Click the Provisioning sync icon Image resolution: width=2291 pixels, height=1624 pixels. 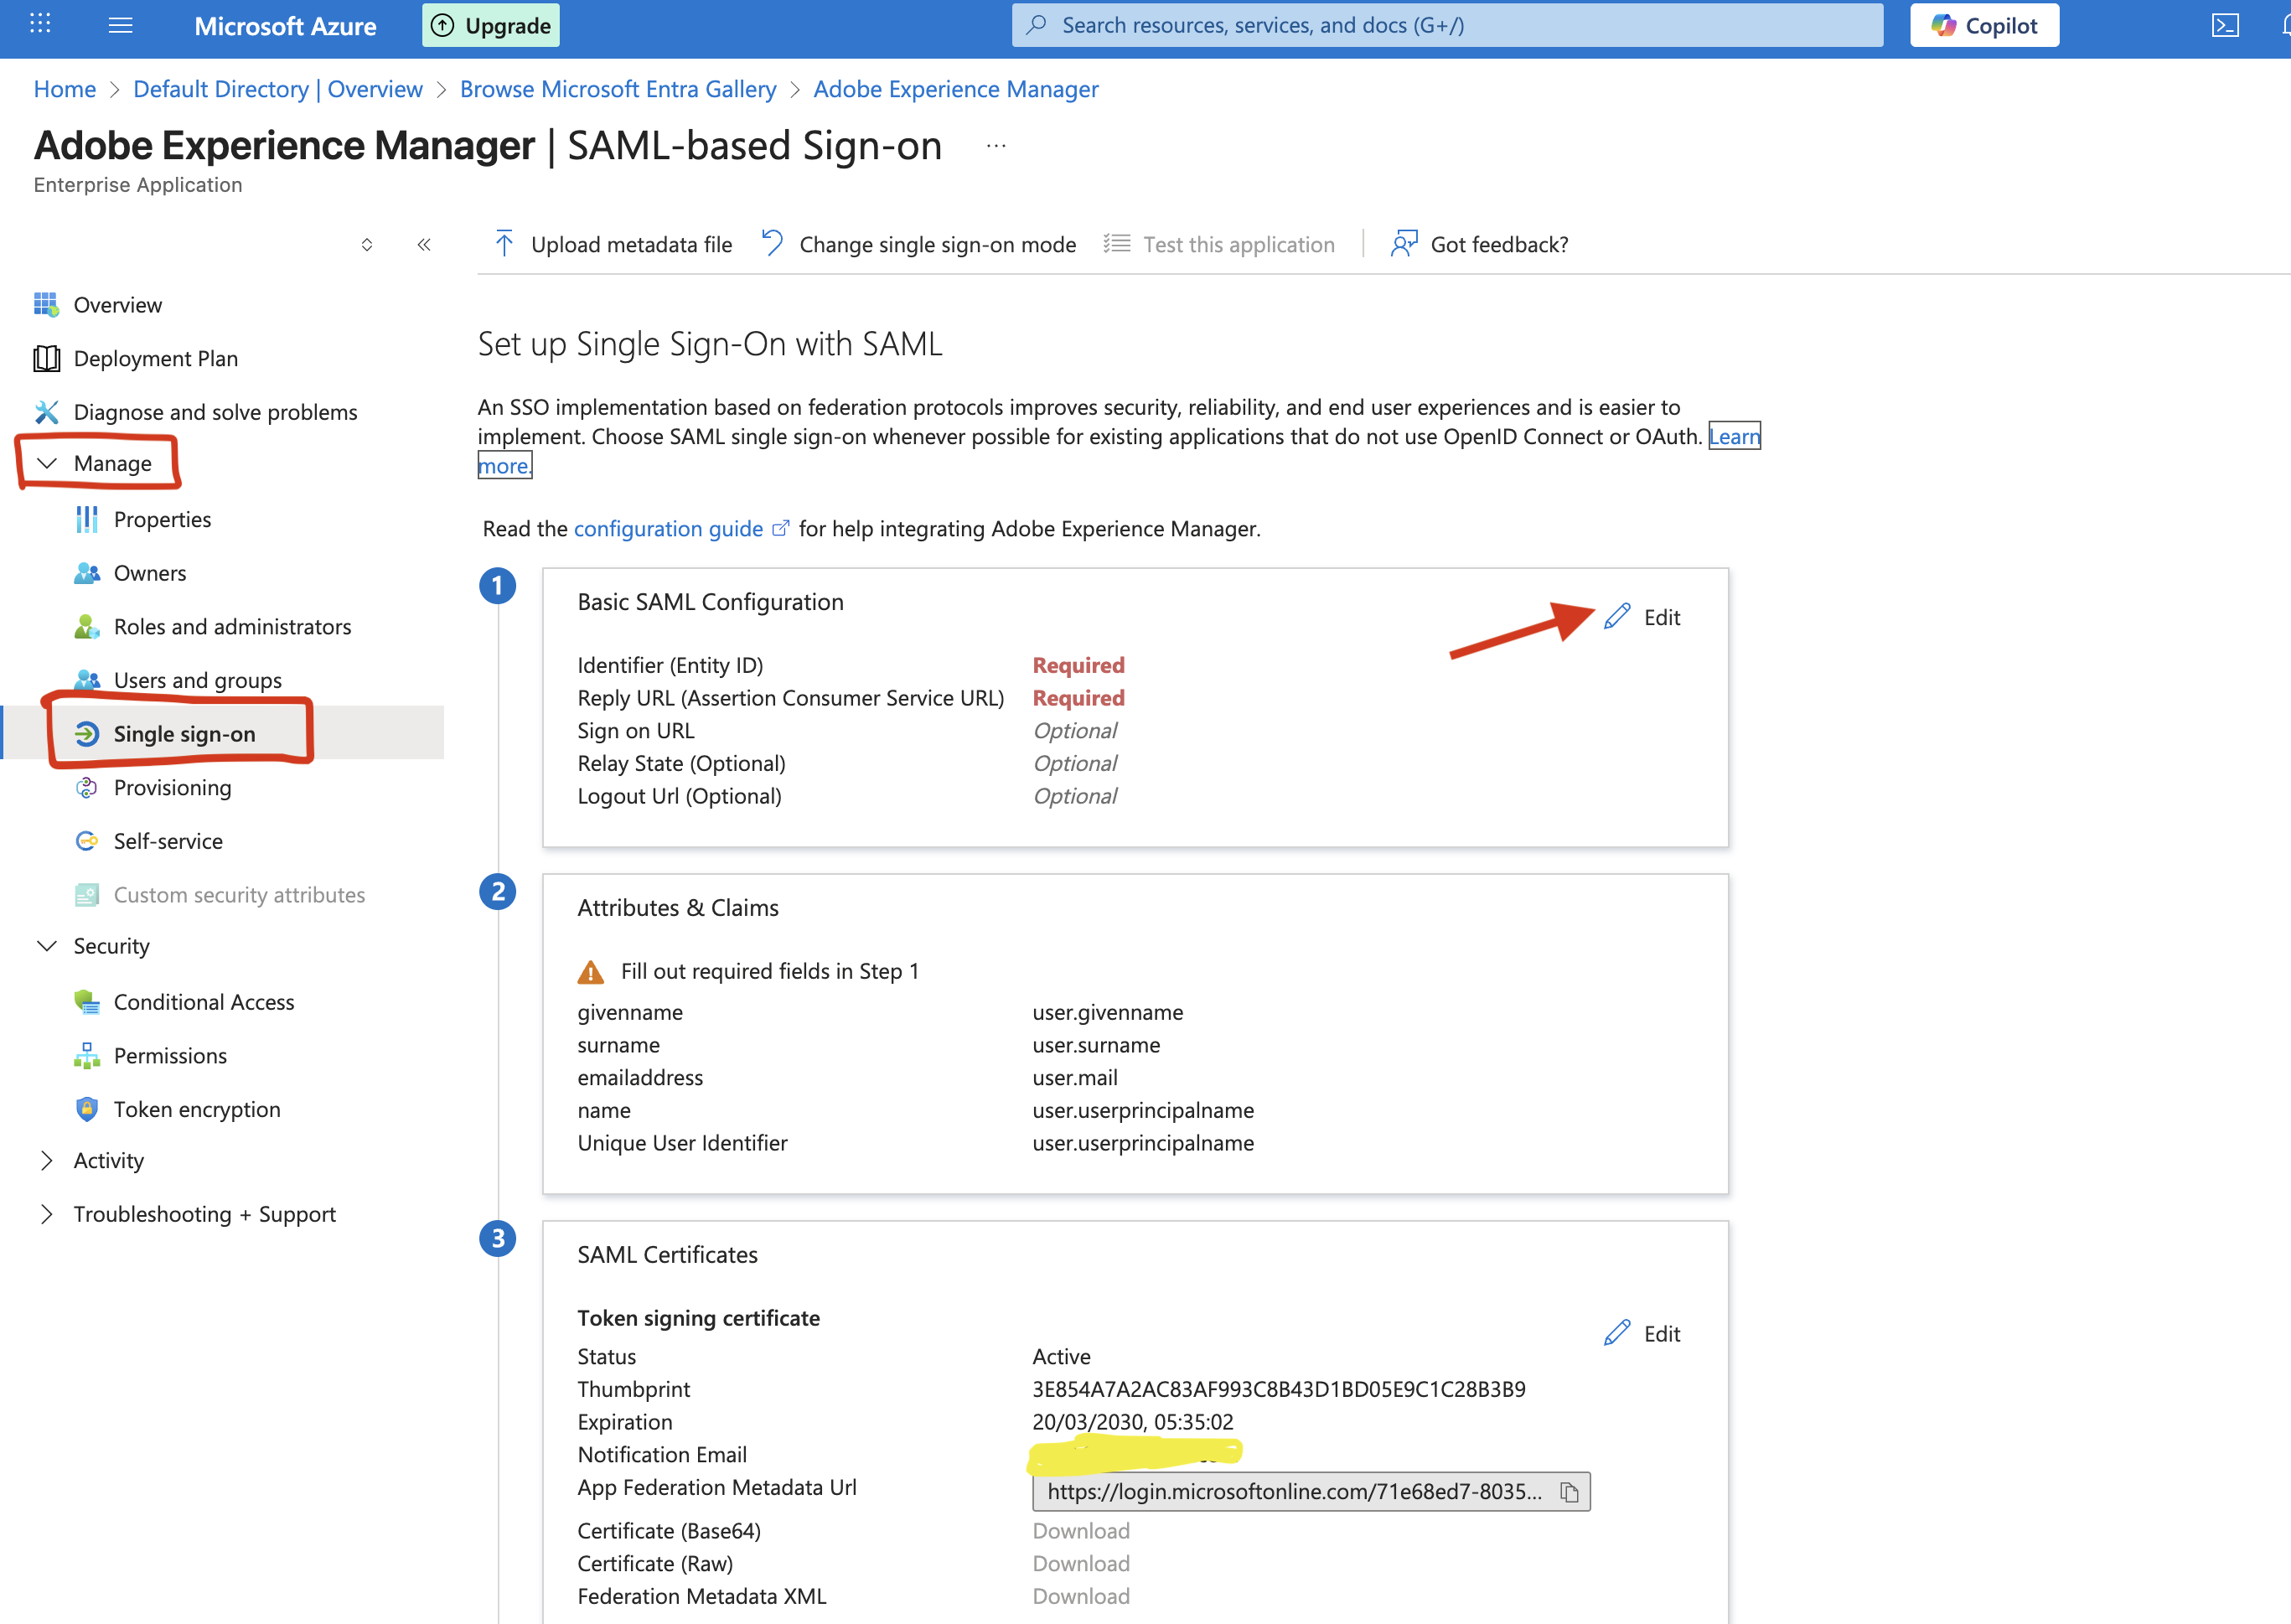coord(87,788)
